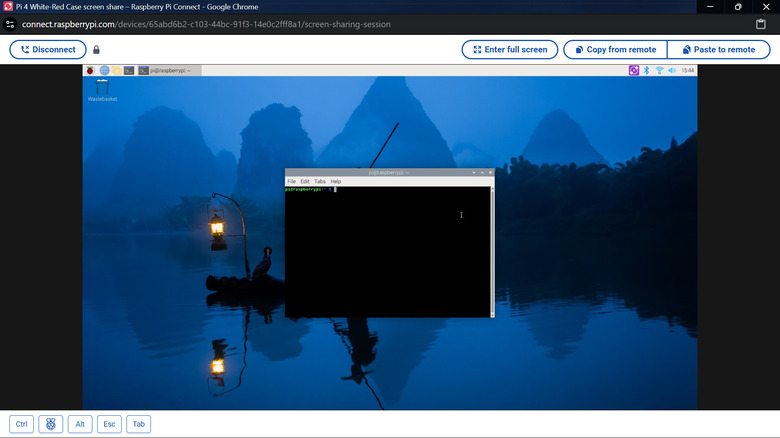Screen dimensions: 780x438
Task: Send the Esc key button
Action: [x=109, y=424]
